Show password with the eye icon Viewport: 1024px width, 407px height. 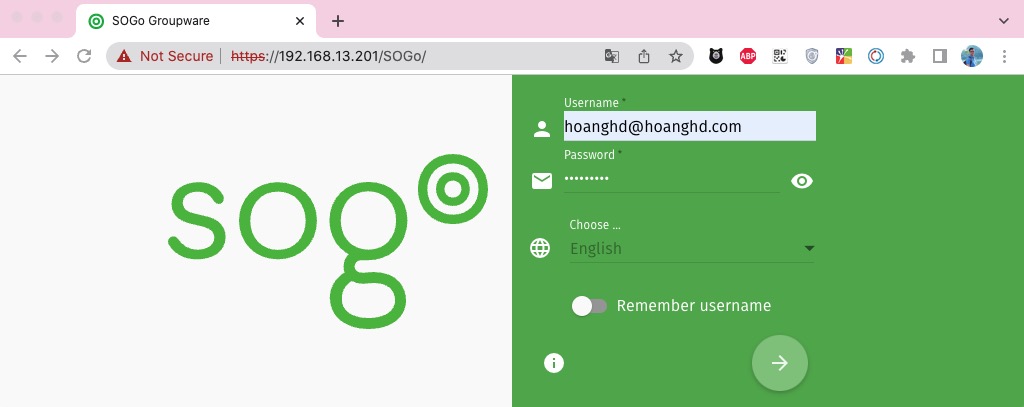[801, 181]
